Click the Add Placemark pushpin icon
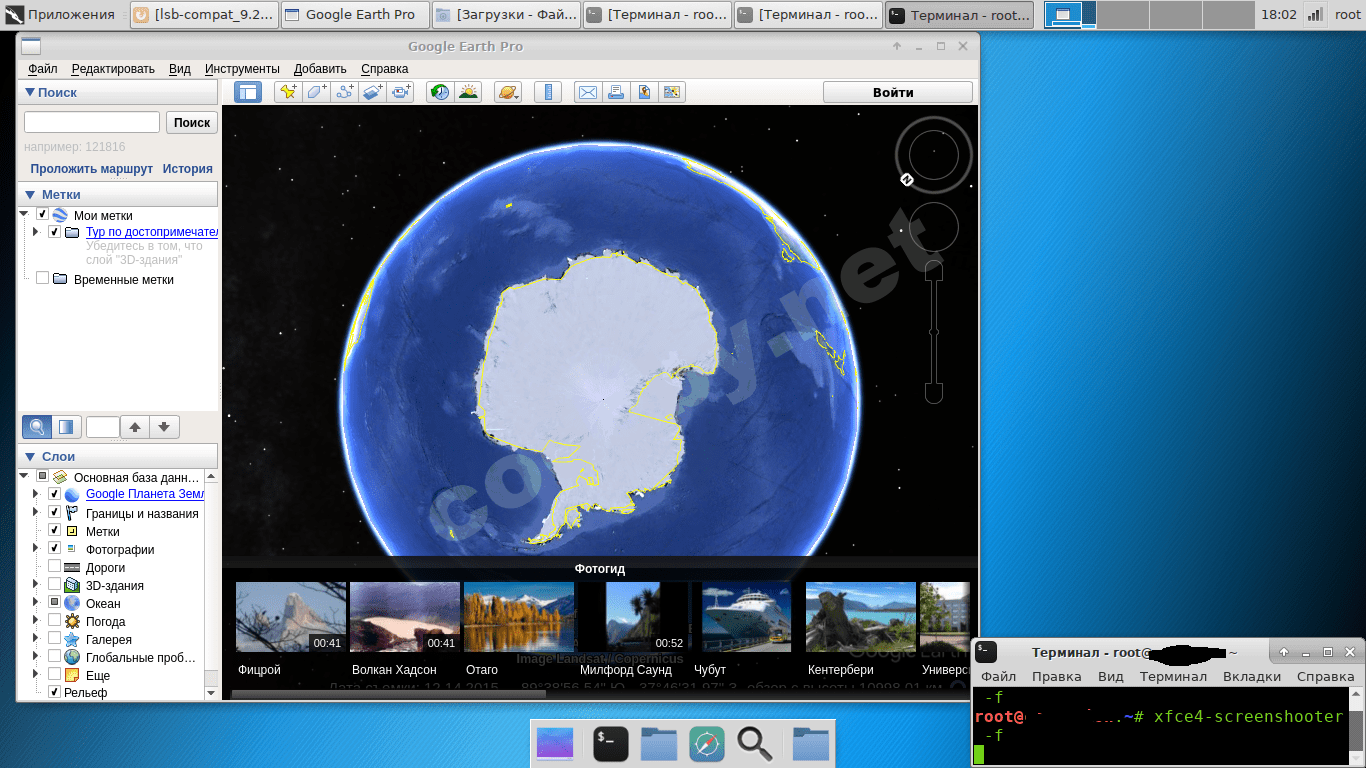Viewport: 1366px width, 768px height. pyautogui.click(x=288, y=92)
